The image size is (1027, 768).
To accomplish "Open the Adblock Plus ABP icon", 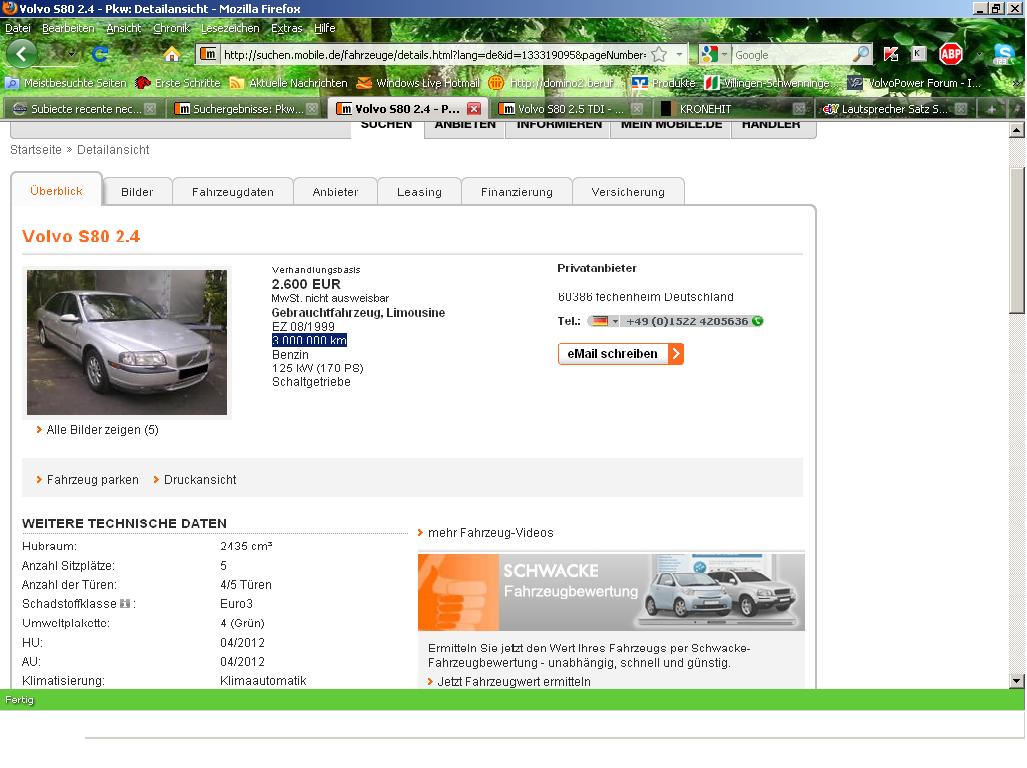I will pyautogui.click(x=950, y=54).
